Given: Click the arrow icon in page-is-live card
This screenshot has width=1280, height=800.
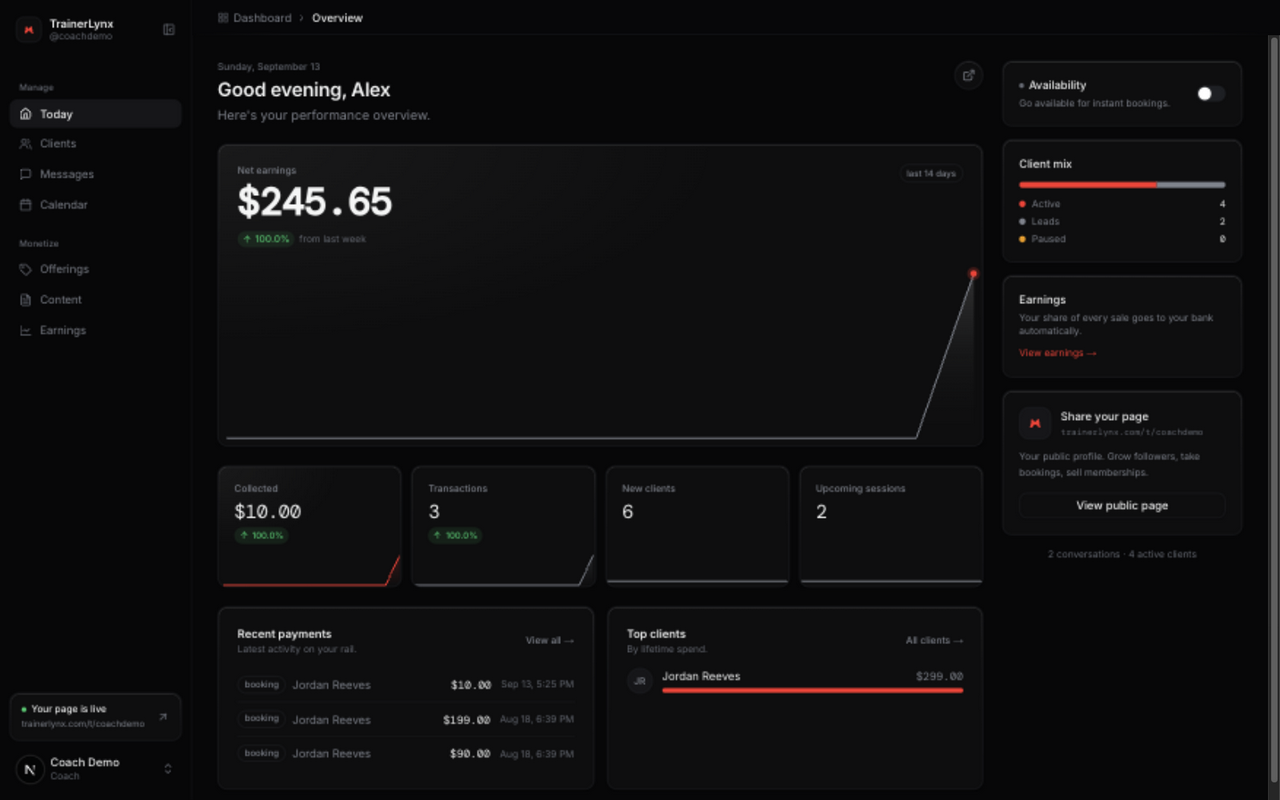Looking at the screenshot, I should tap(163, 717).
